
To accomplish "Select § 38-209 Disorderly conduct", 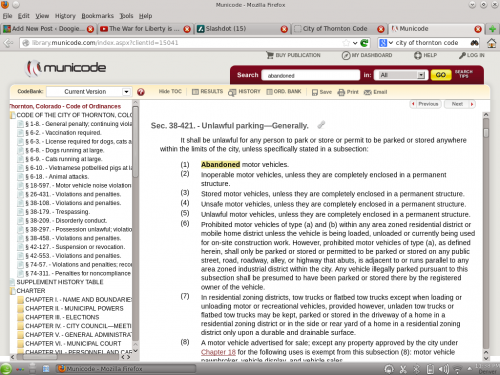I will point(66,221).
